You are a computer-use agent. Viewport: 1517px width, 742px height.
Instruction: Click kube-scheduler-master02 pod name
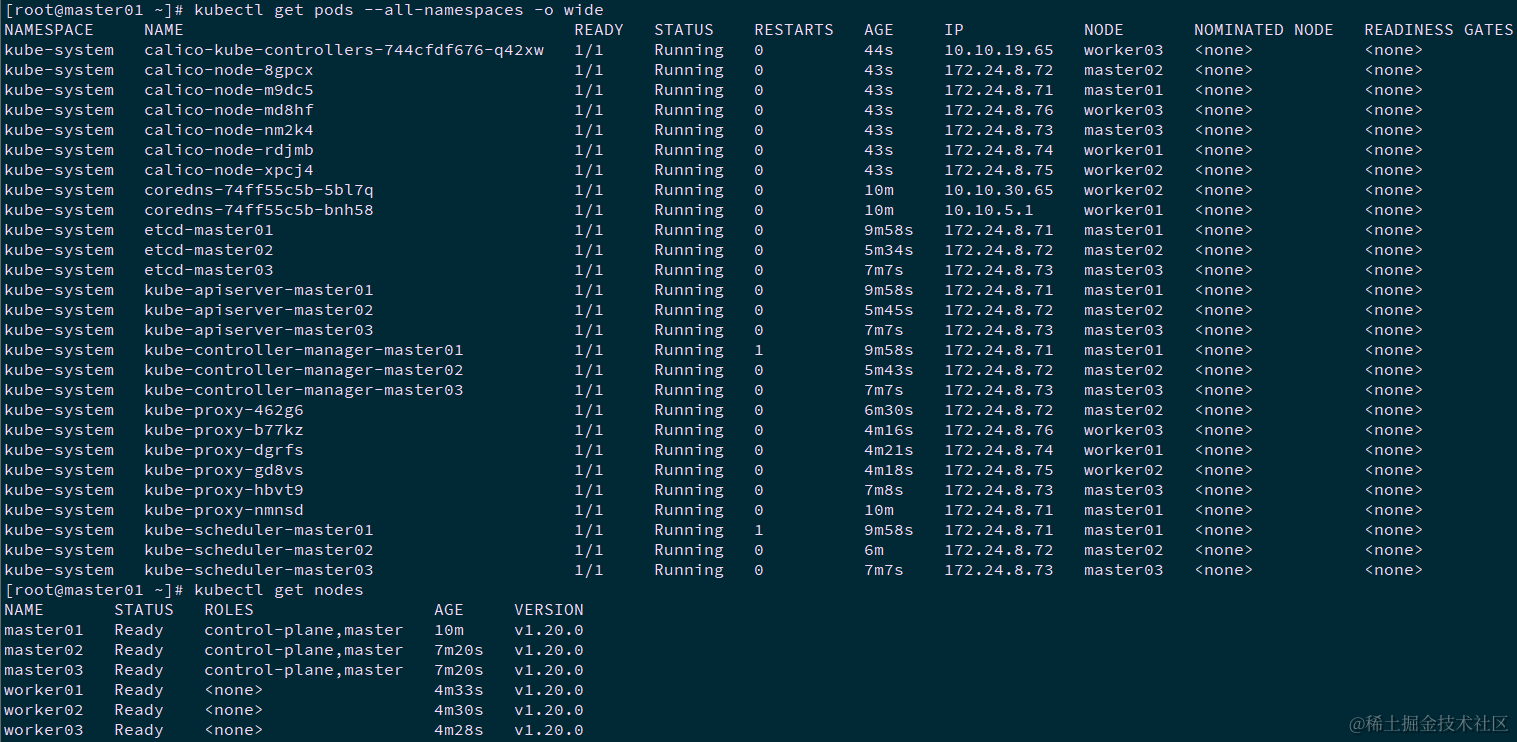pyautogui.click(x=259, y=550)
